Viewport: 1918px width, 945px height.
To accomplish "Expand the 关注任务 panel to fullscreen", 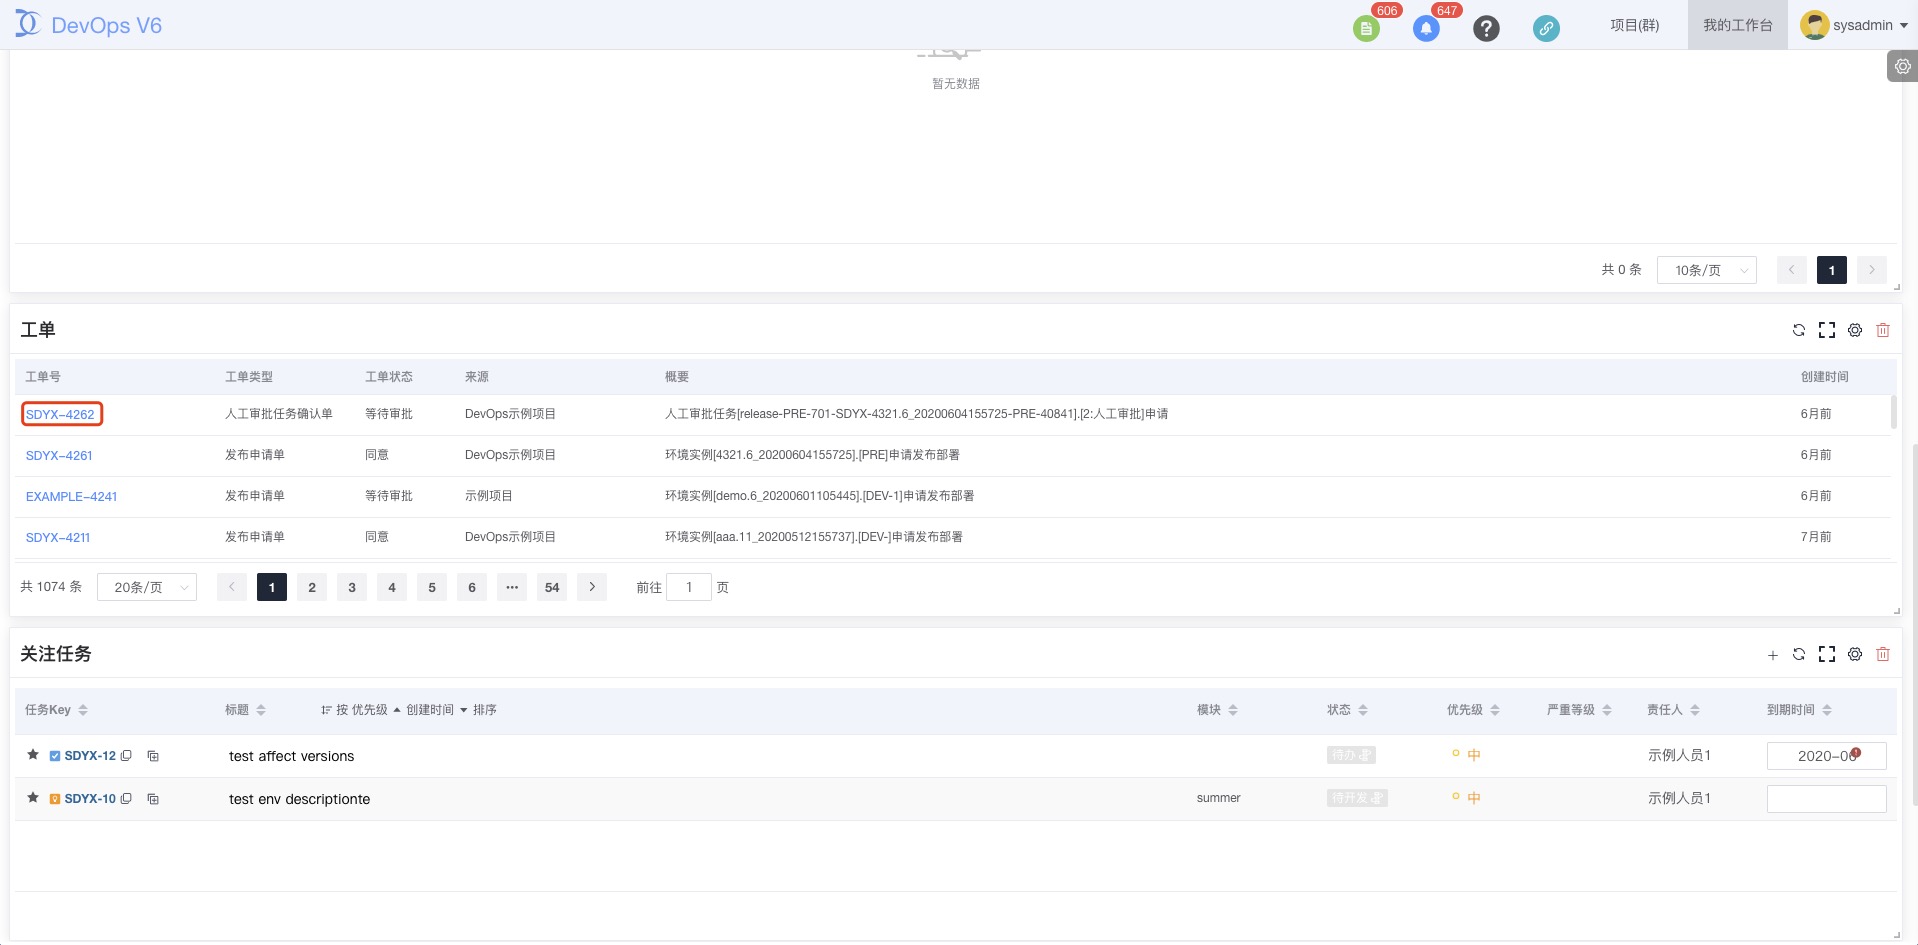I will pyautogui.click(x=1827, y=654).
